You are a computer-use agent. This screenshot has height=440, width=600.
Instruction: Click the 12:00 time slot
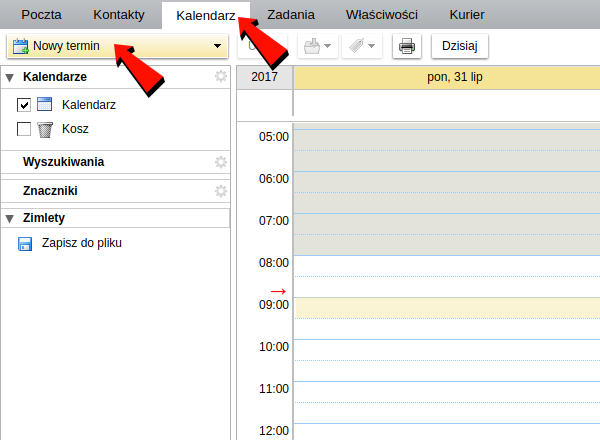[x=447, y=432]
